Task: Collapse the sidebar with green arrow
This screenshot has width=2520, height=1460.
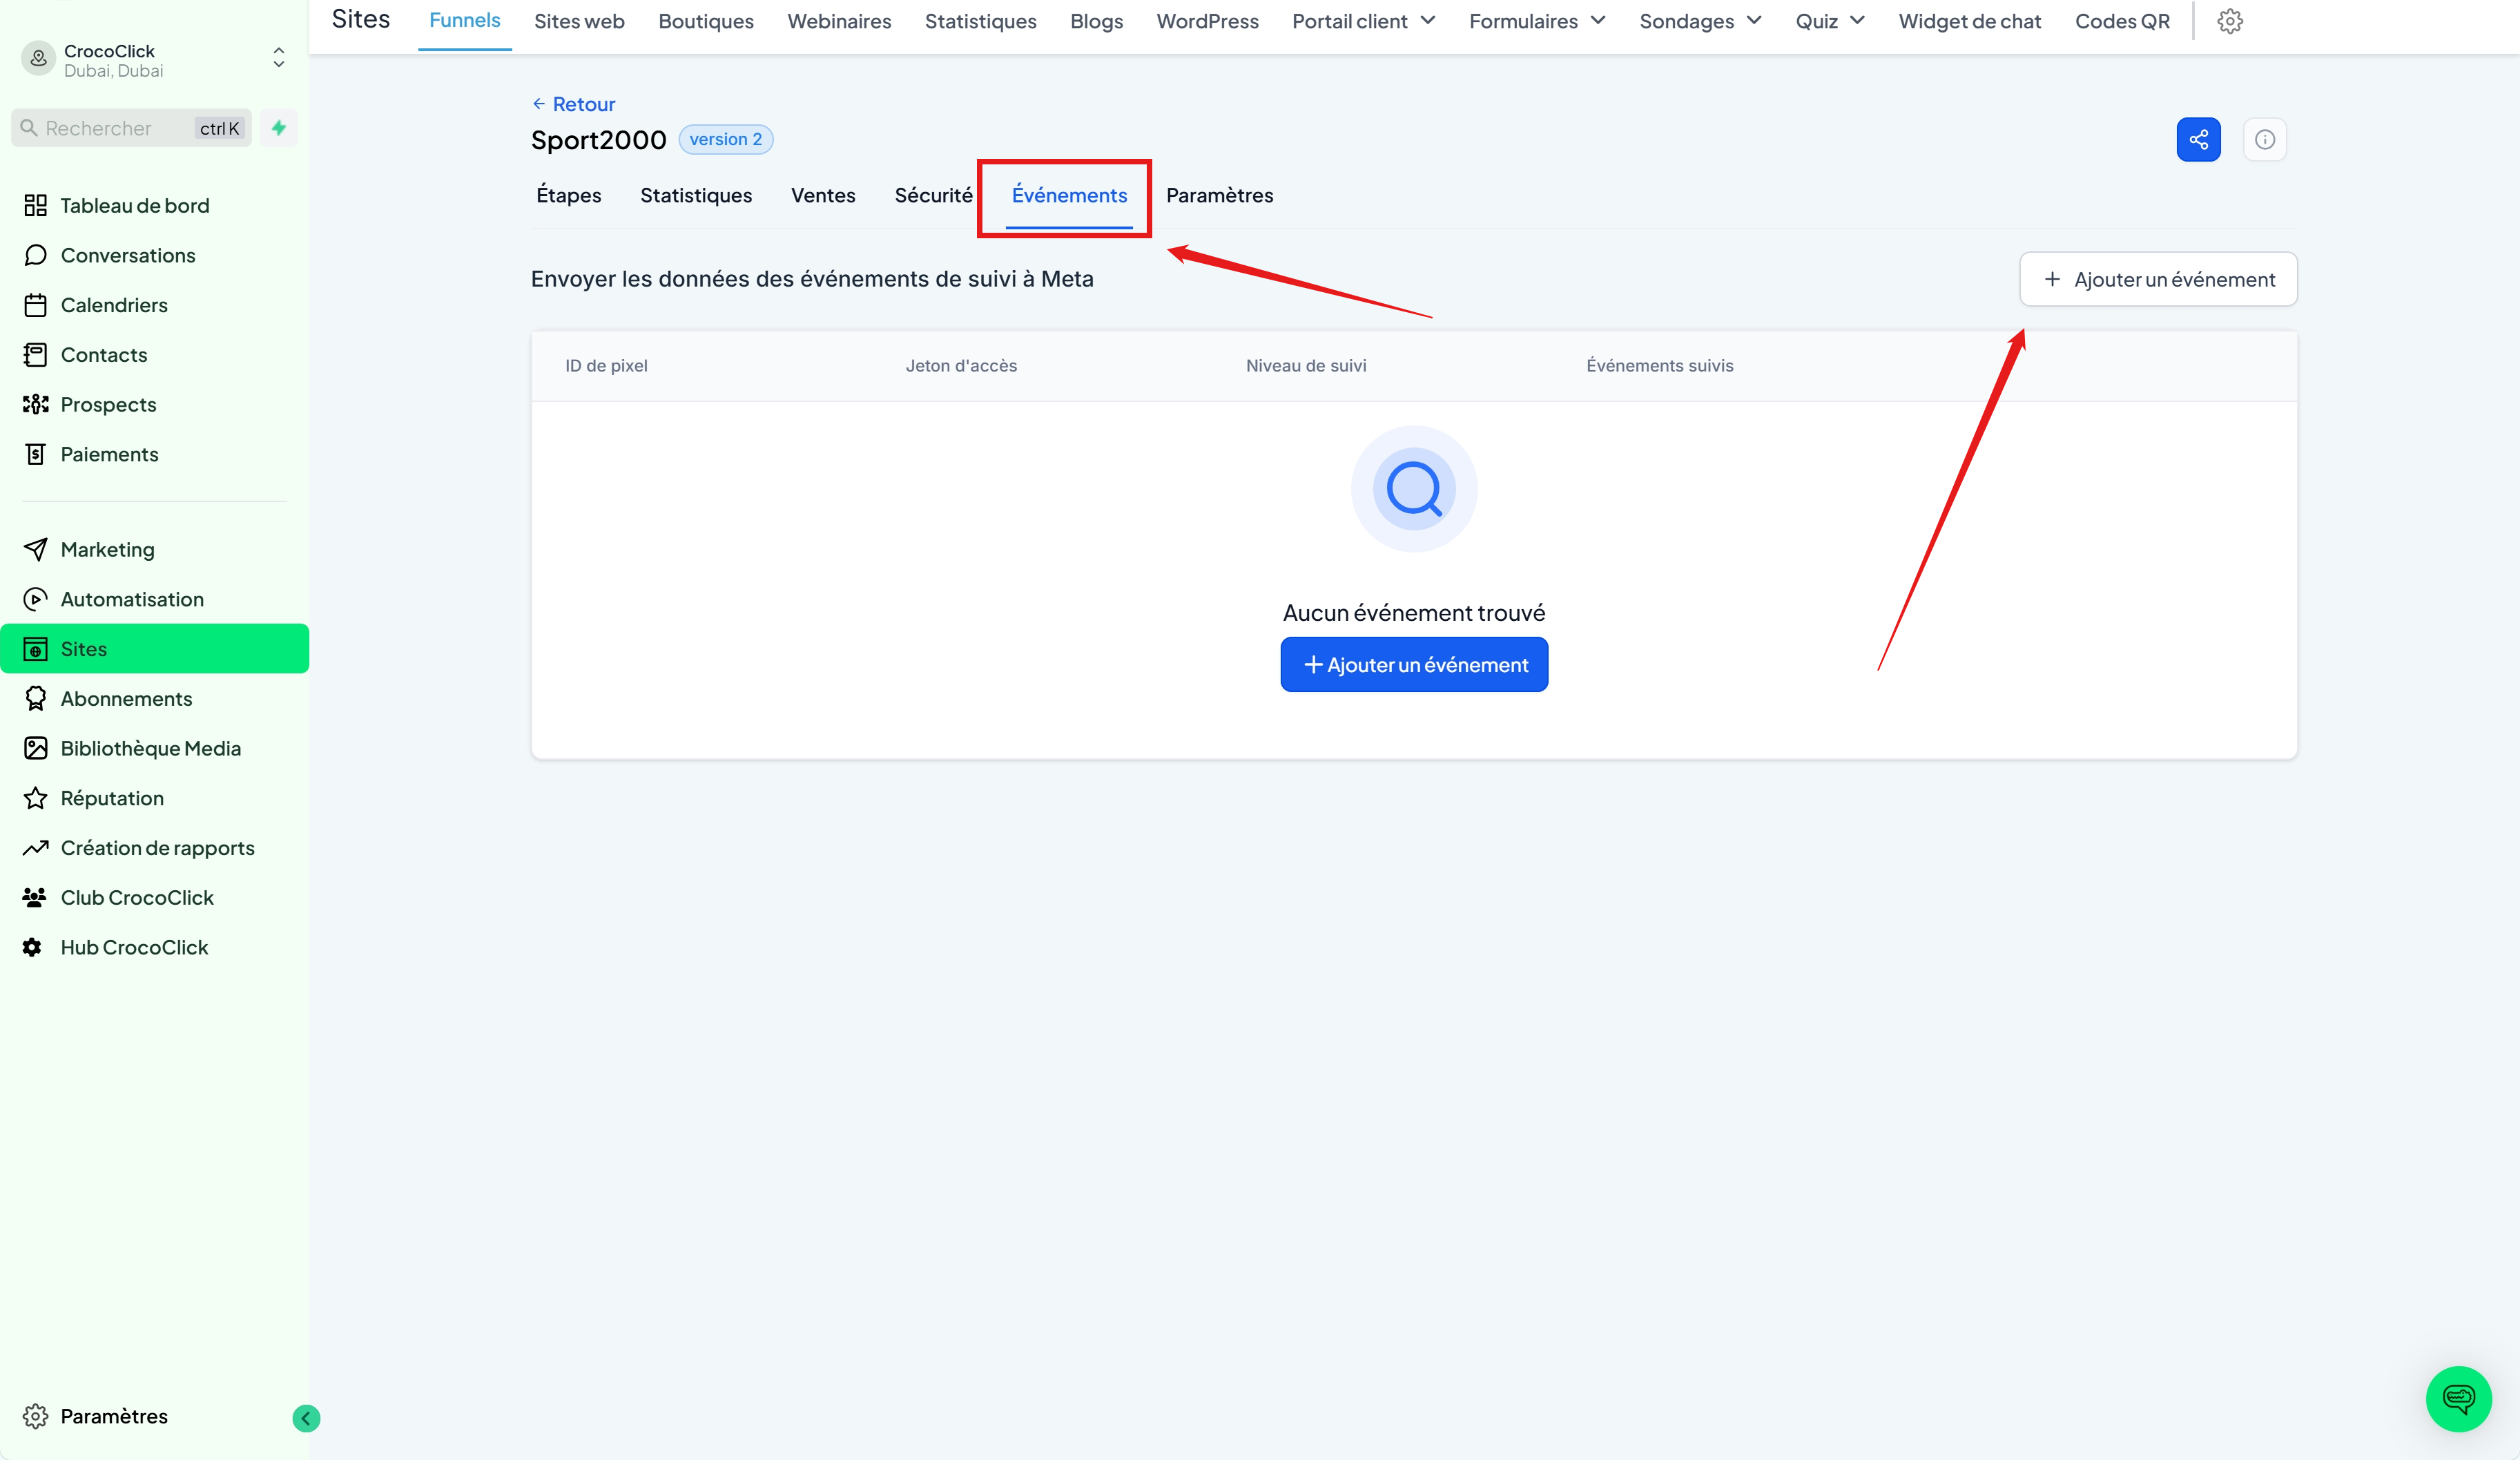Action: 306,1418
